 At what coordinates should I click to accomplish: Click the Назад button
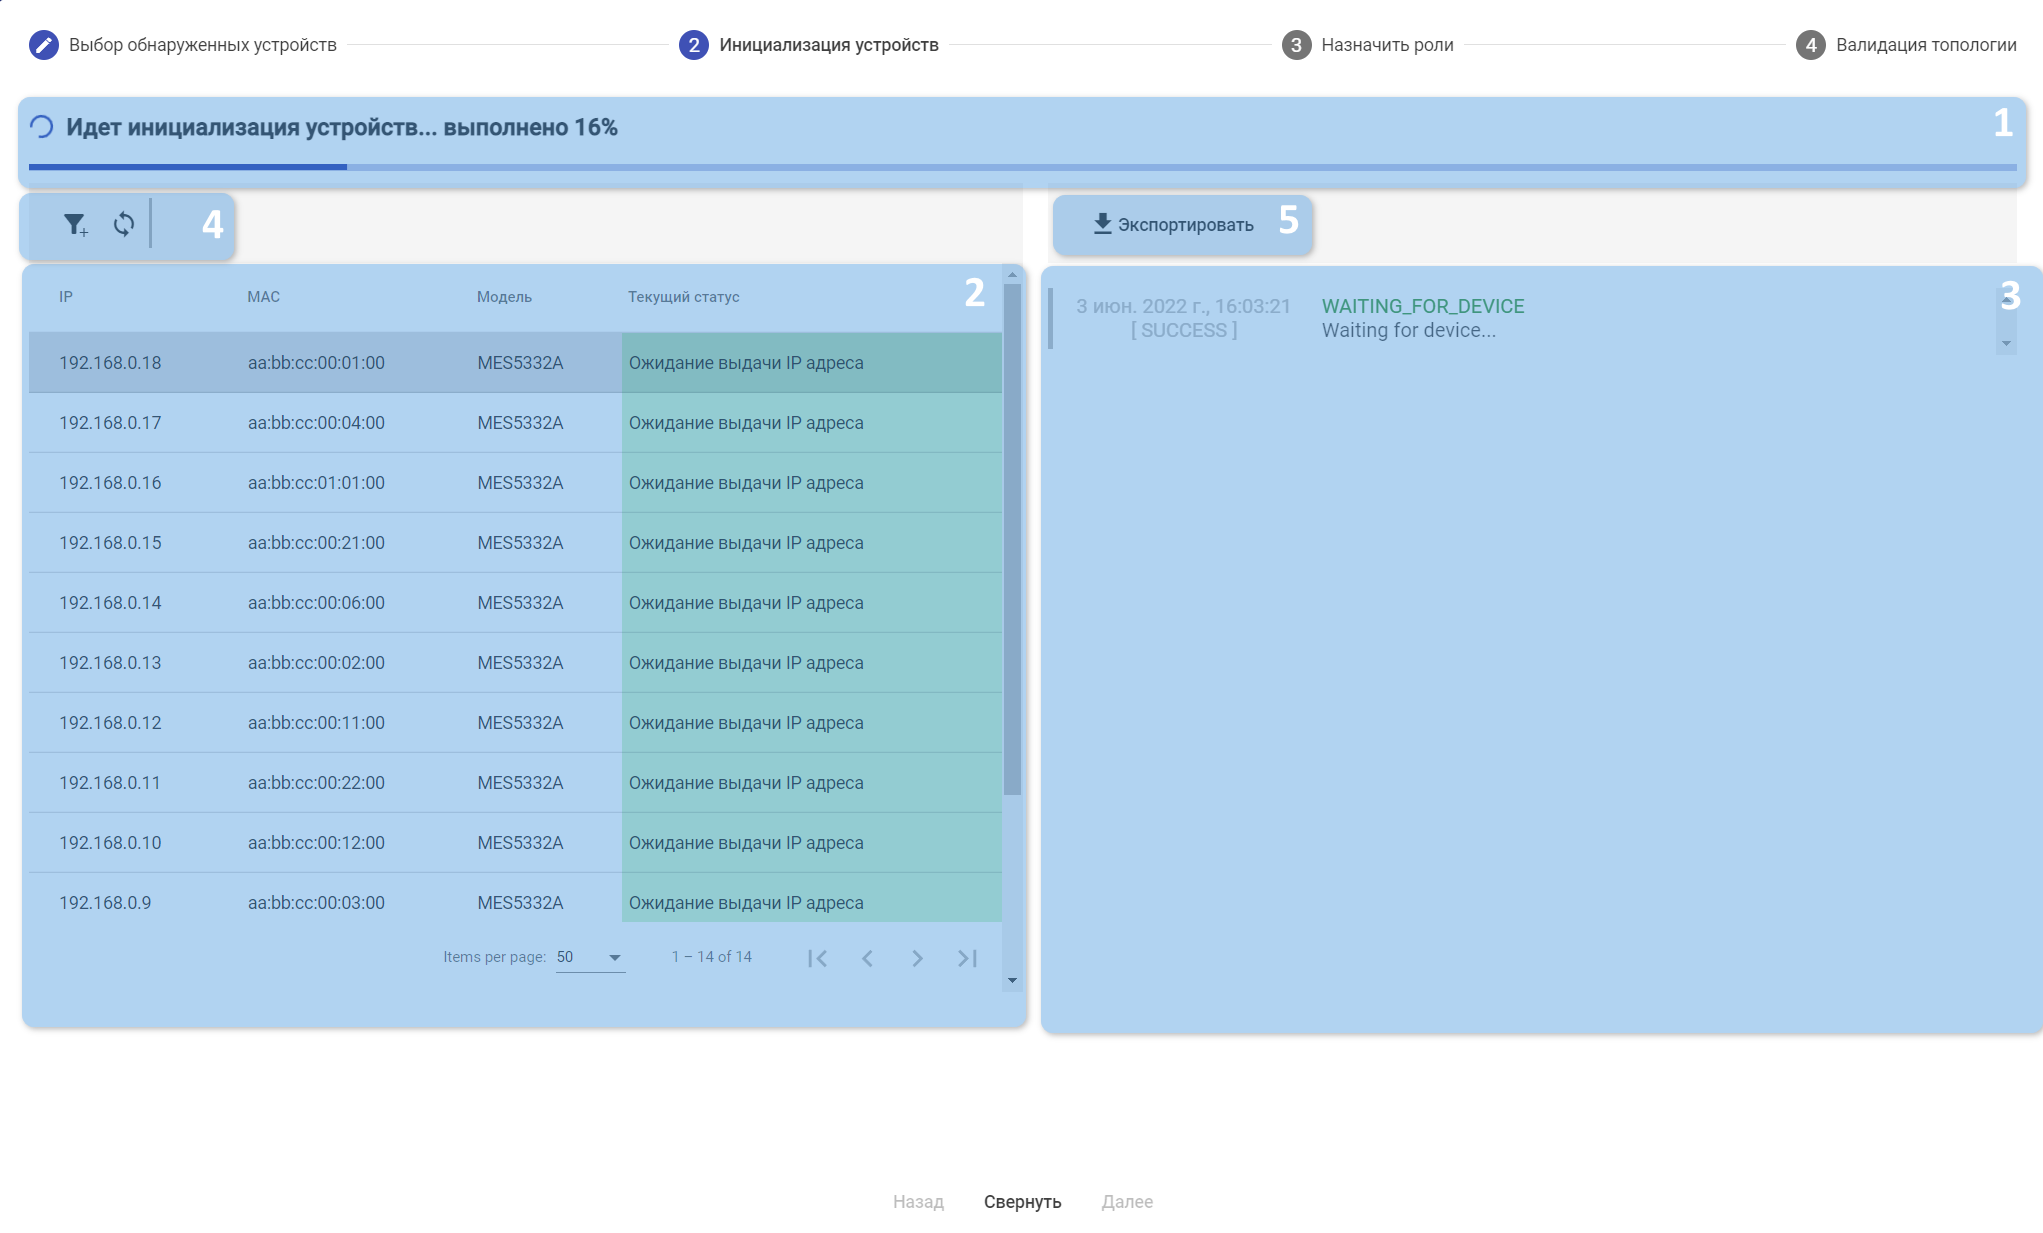coord(918,1201)
